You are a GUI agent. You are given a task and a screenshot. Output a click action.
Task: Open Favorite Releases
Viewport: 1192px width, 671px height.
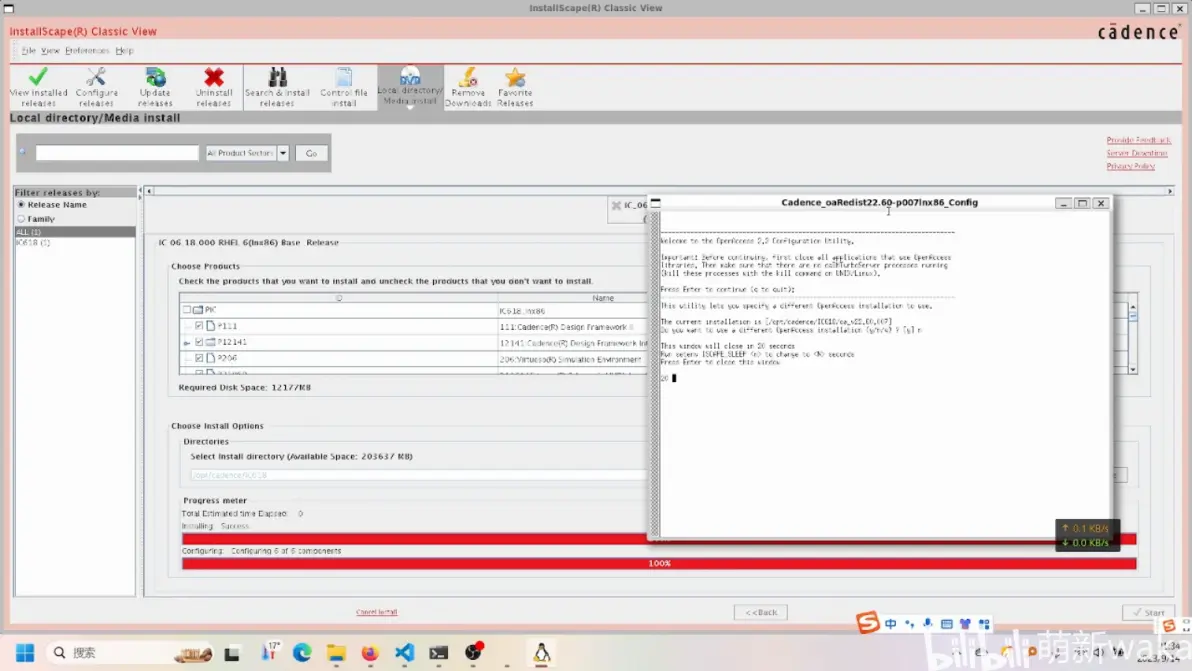coord(515,87)
